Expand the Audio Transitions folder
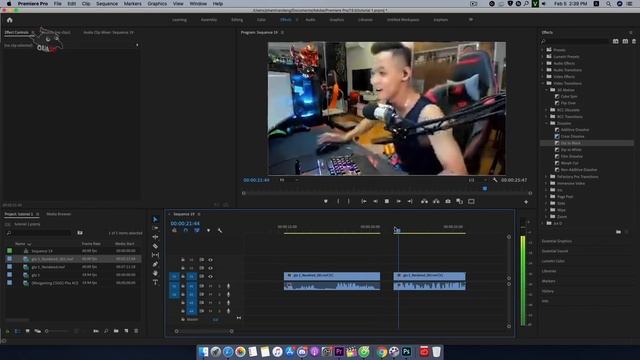 [x=543, y=70]
